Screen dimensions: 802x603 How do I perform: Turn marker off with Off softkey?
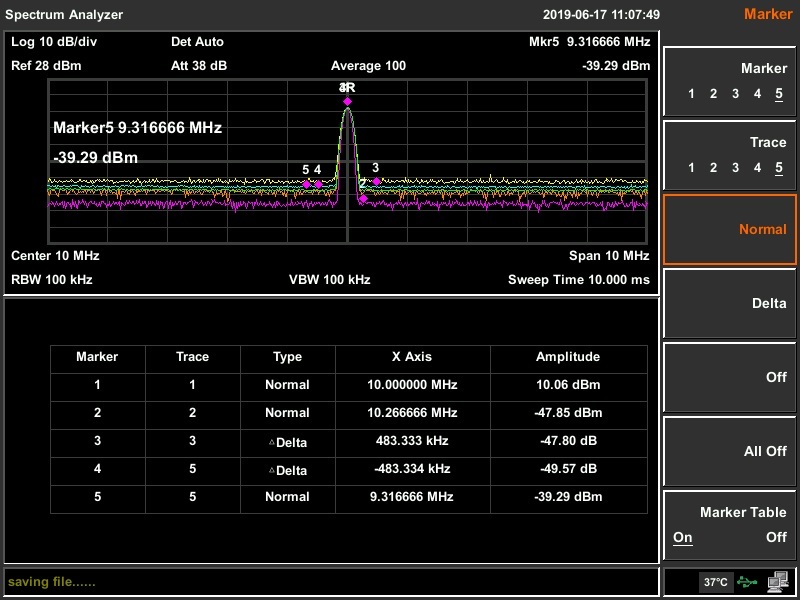(730, 377)
